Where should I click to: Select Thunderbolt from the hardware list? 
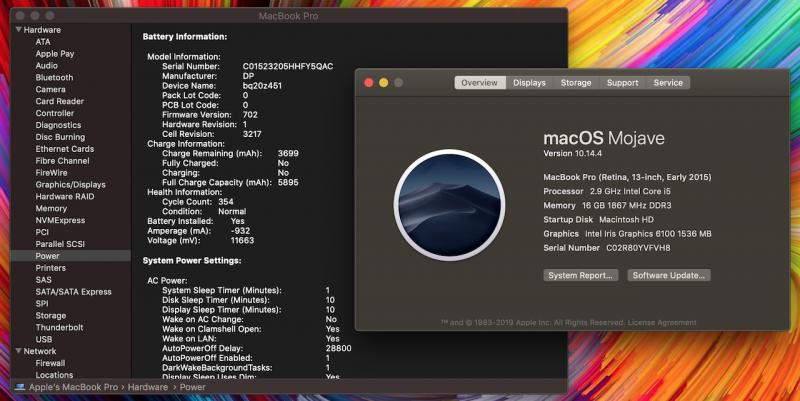click(x=59, y=327)
